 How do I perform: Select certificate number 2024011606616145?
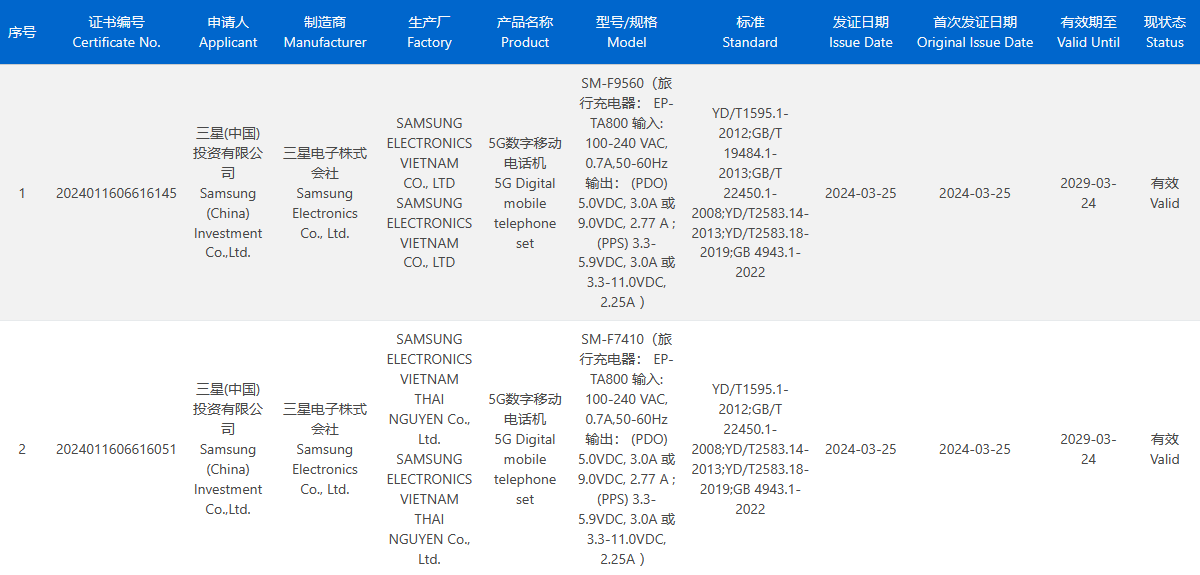click(x=116, y=193)
